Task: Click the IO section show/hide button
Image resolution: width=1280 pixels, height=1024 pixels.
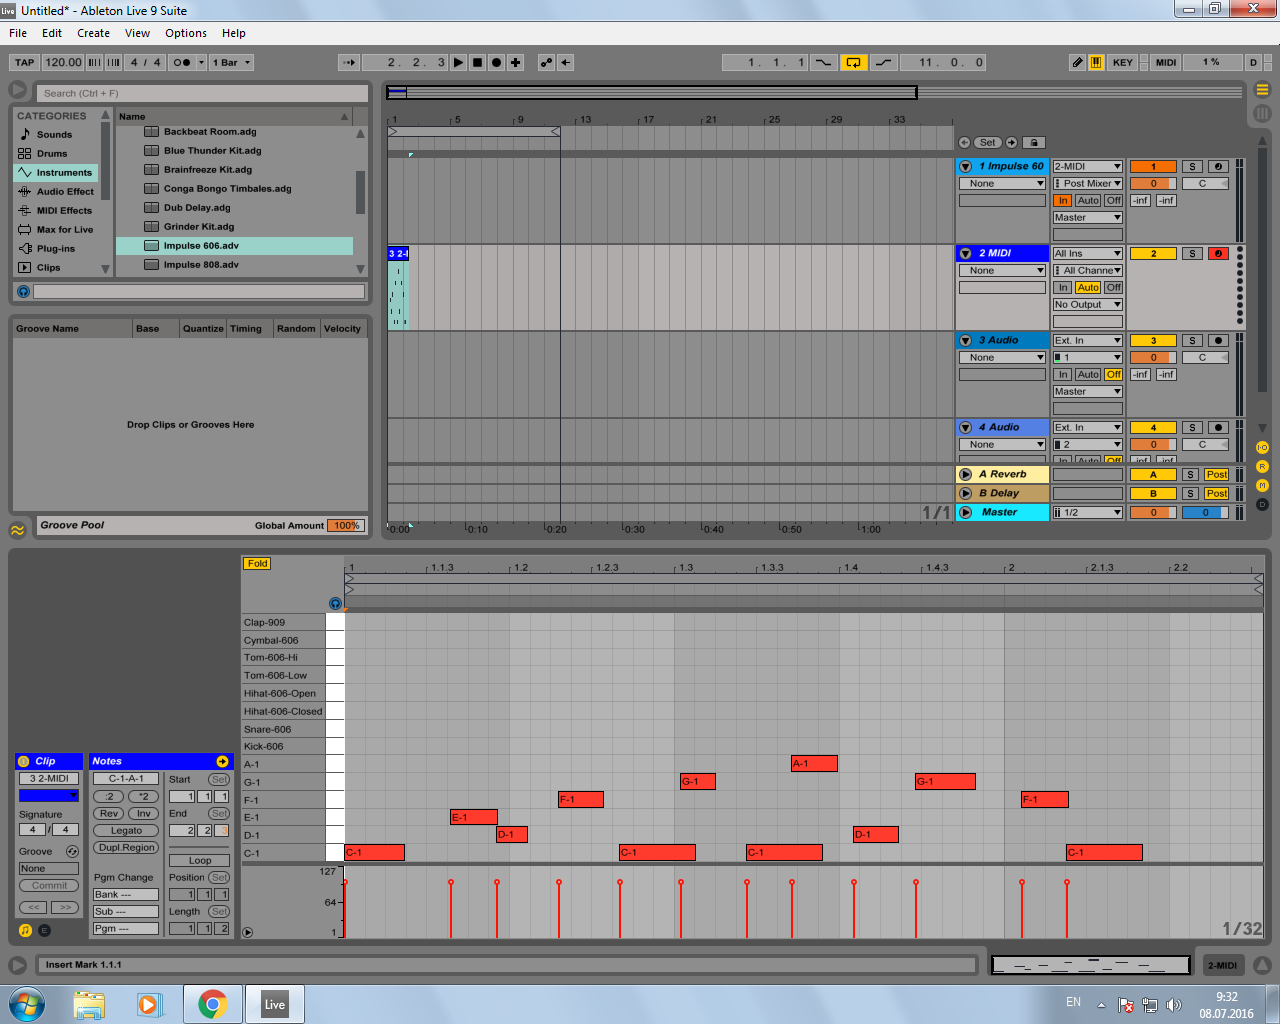Action: click(1262, 447)
